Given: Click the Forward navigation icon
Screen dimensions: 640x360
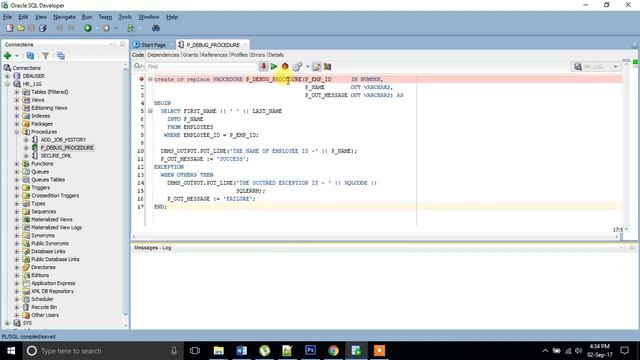Looking at the screenshot, I should [107, 28].
